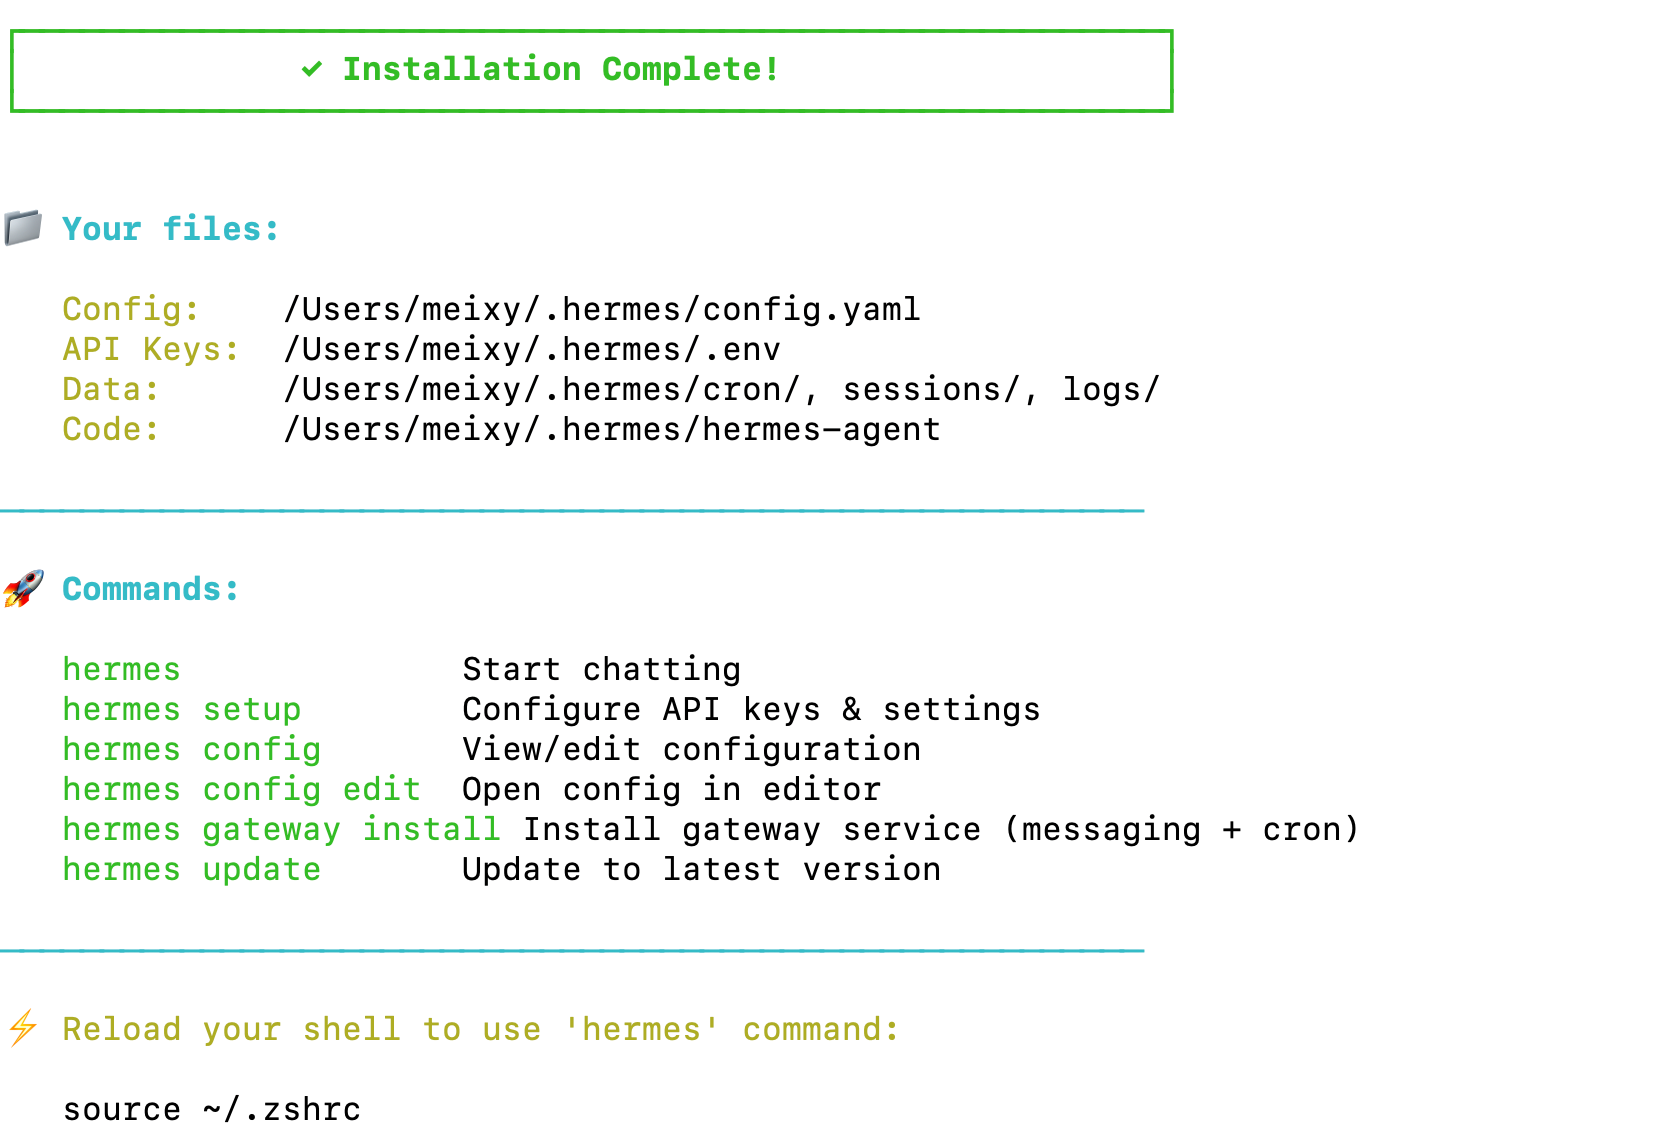Click the green checkmark in the Installation Complete banner
Screen dimensions: 1662x1142
[312, 69]
